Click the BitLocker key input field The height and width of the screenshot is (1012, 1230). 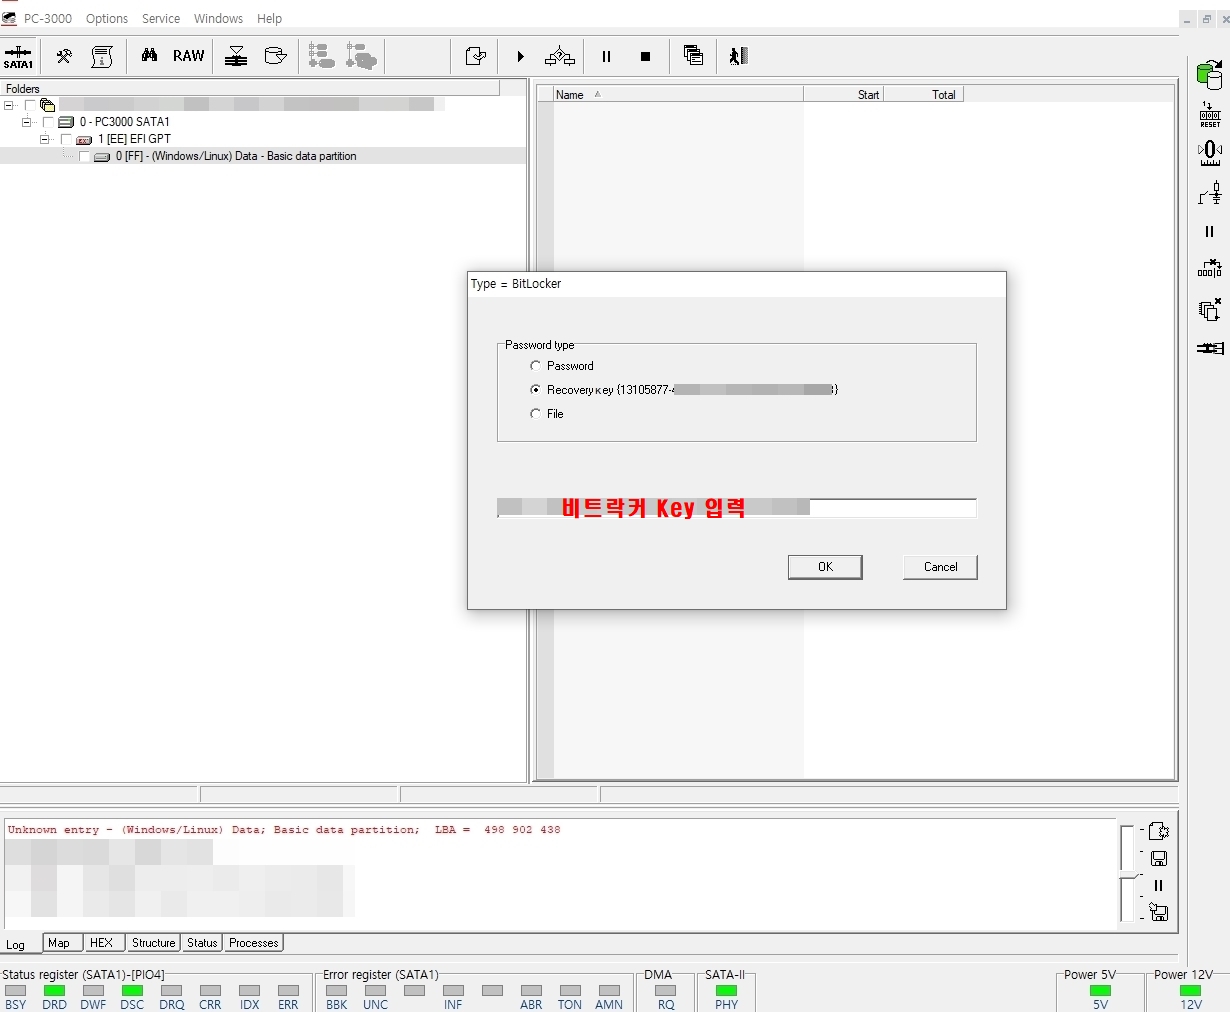tap(737, 508)
